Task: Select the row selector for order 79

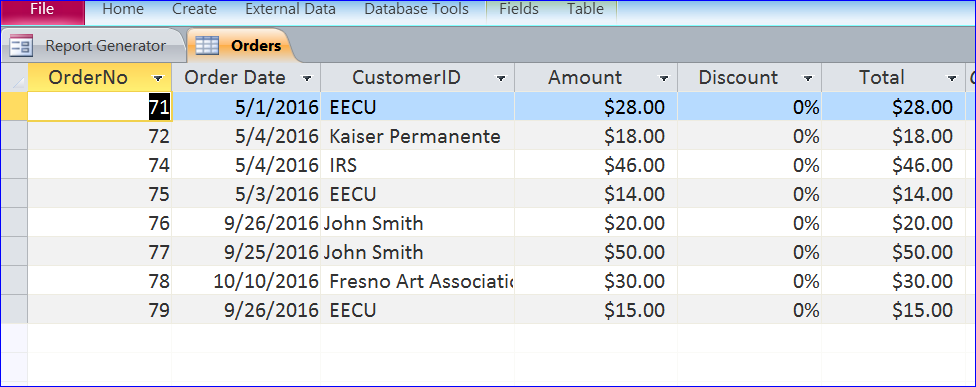Action: tap(14, 309)
